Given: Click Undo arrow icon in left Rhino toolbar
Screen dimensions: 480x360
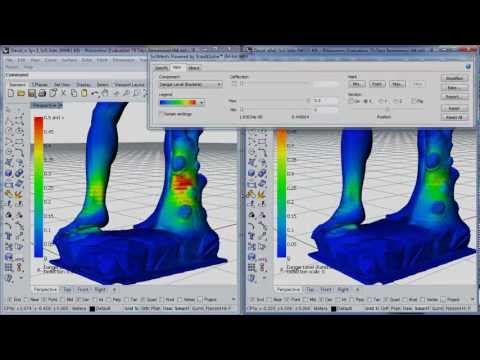Looking at the screenshot, I should [95, 93].
